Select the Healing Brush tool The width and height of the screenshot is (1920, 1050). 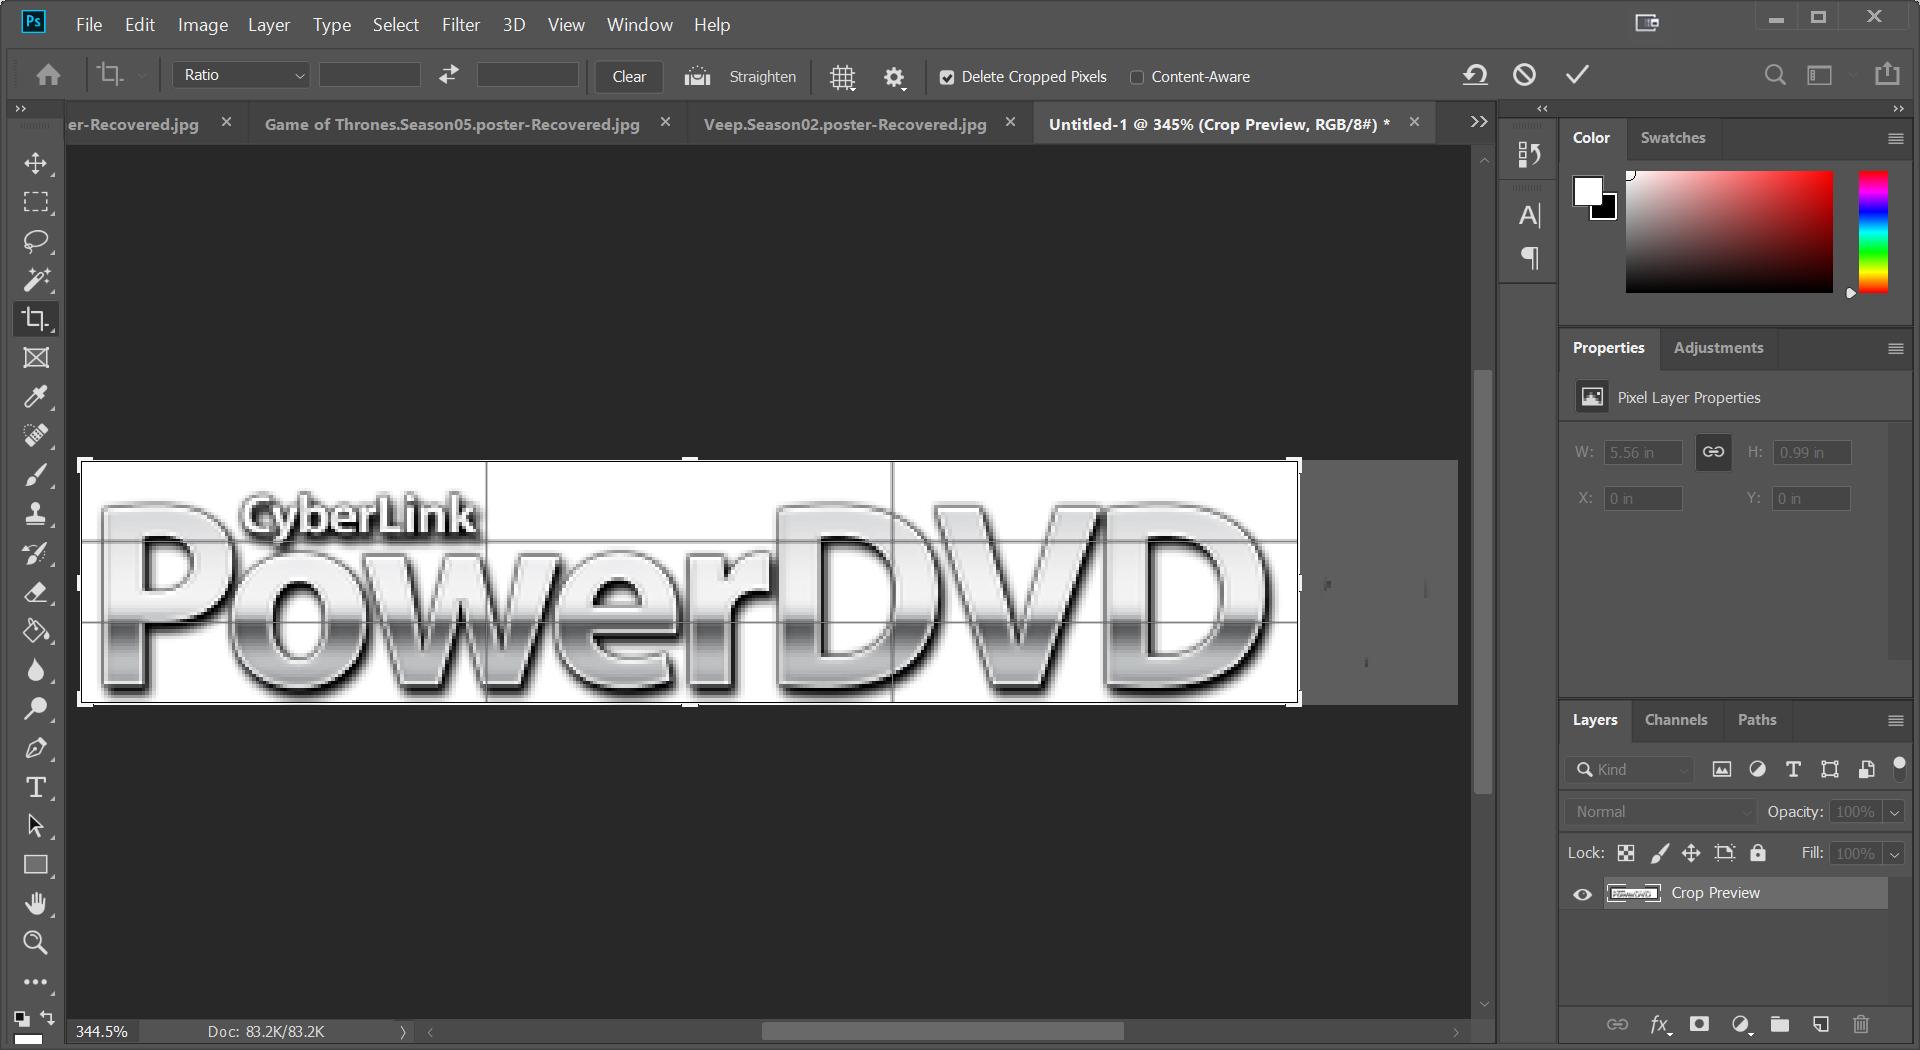point(36,436)
